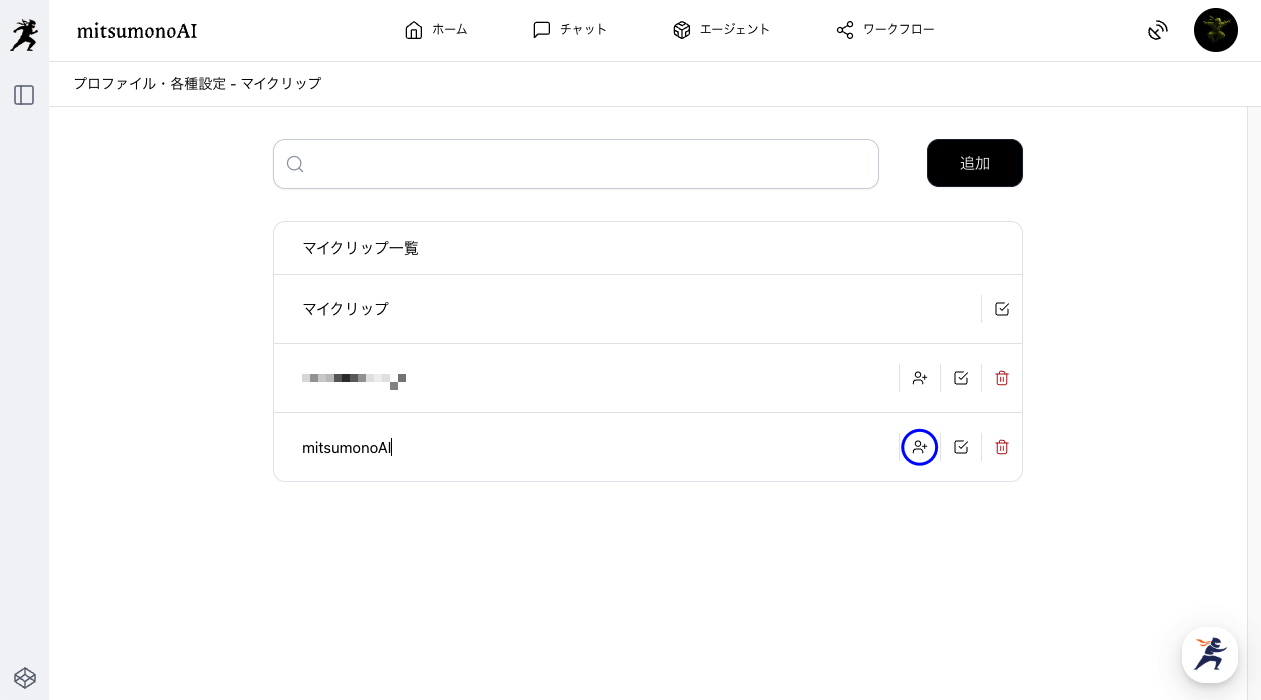The width and height of the screenshot is (1261, 700).
Task: Check the マイクリップ row checkbox icon
Action: (x=1002, y=309)
